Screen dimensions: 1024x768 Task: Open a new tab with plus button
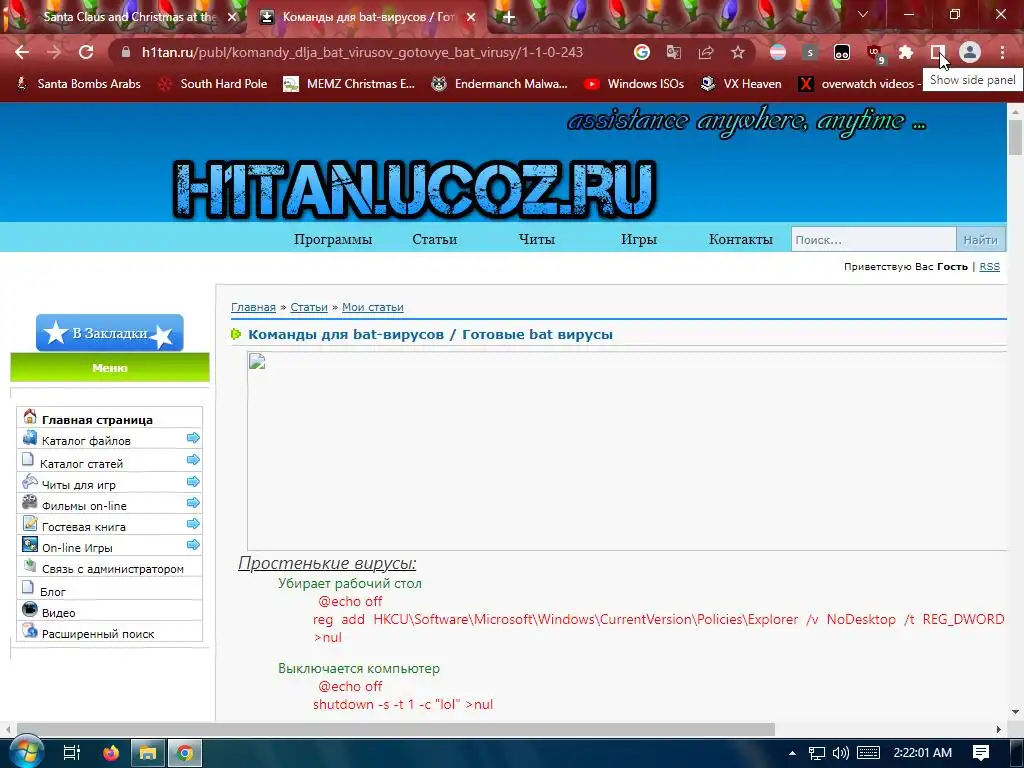pos(509,18)
